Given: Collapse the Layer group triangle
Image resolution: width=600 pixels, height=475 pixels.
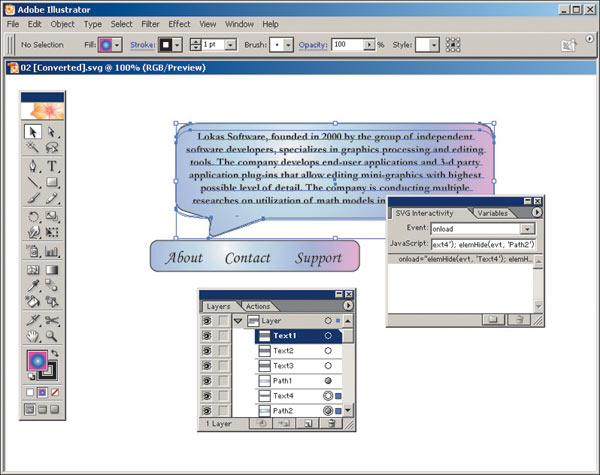Looking at the screenshot, I should (x=238, y=321).
